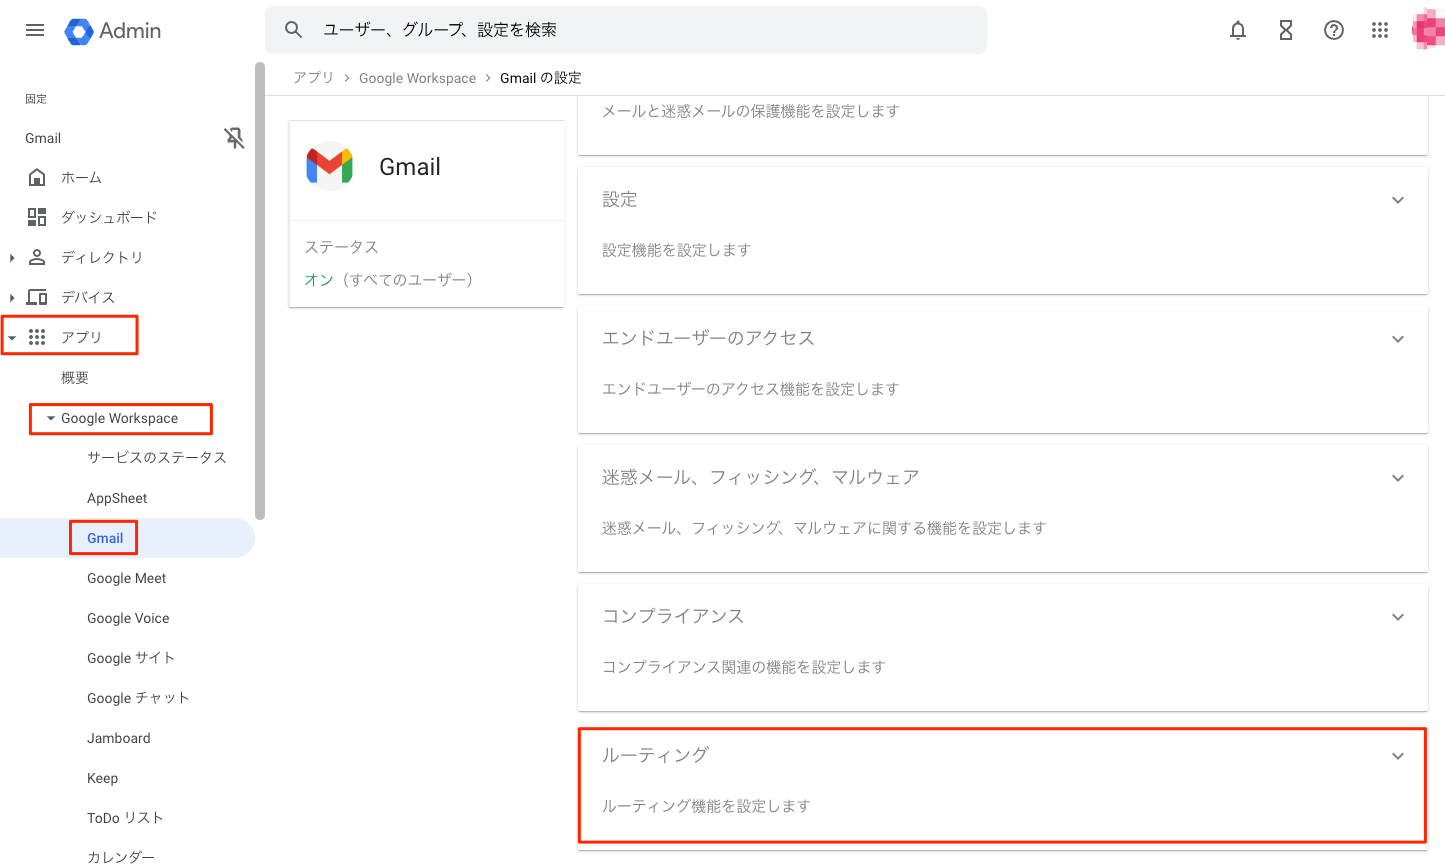Click the ステータス label
The height and width of the screenshot is (868, 1445).
pos(341,247)
